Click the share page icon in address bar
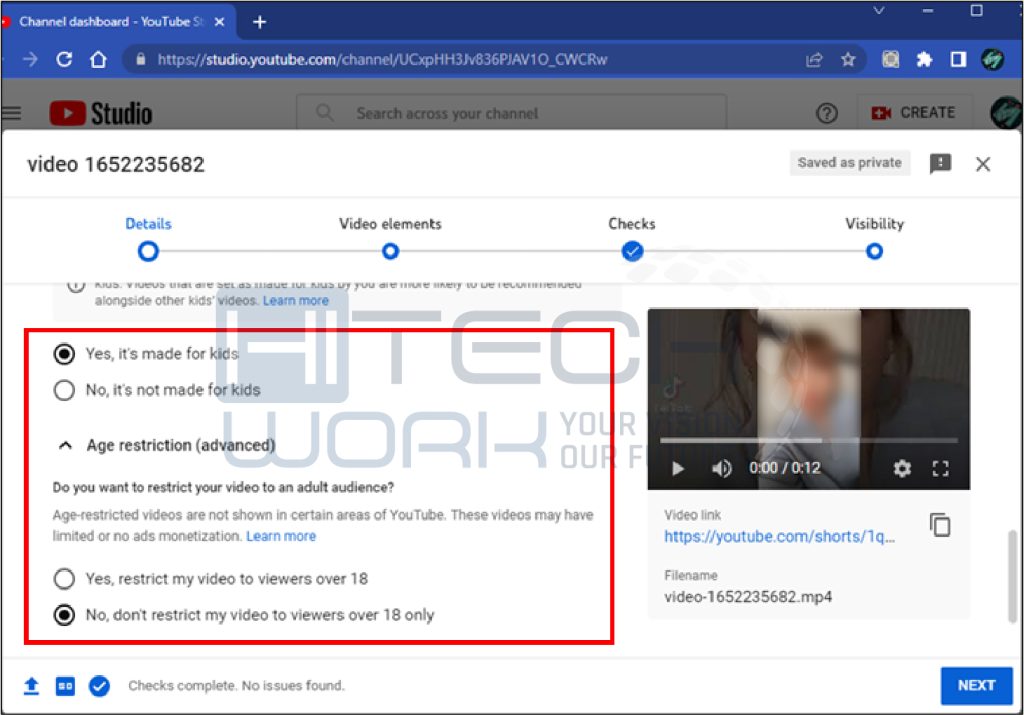 click(814, 60)
